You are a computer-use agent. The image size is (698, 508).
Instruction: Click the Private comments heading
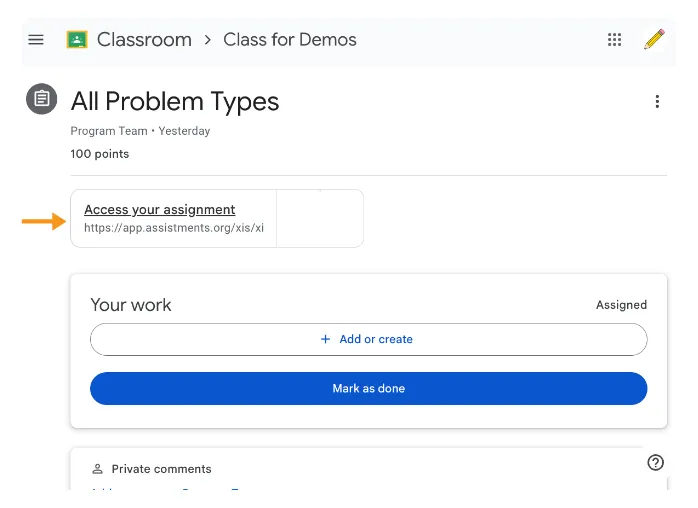coord(162,469)
